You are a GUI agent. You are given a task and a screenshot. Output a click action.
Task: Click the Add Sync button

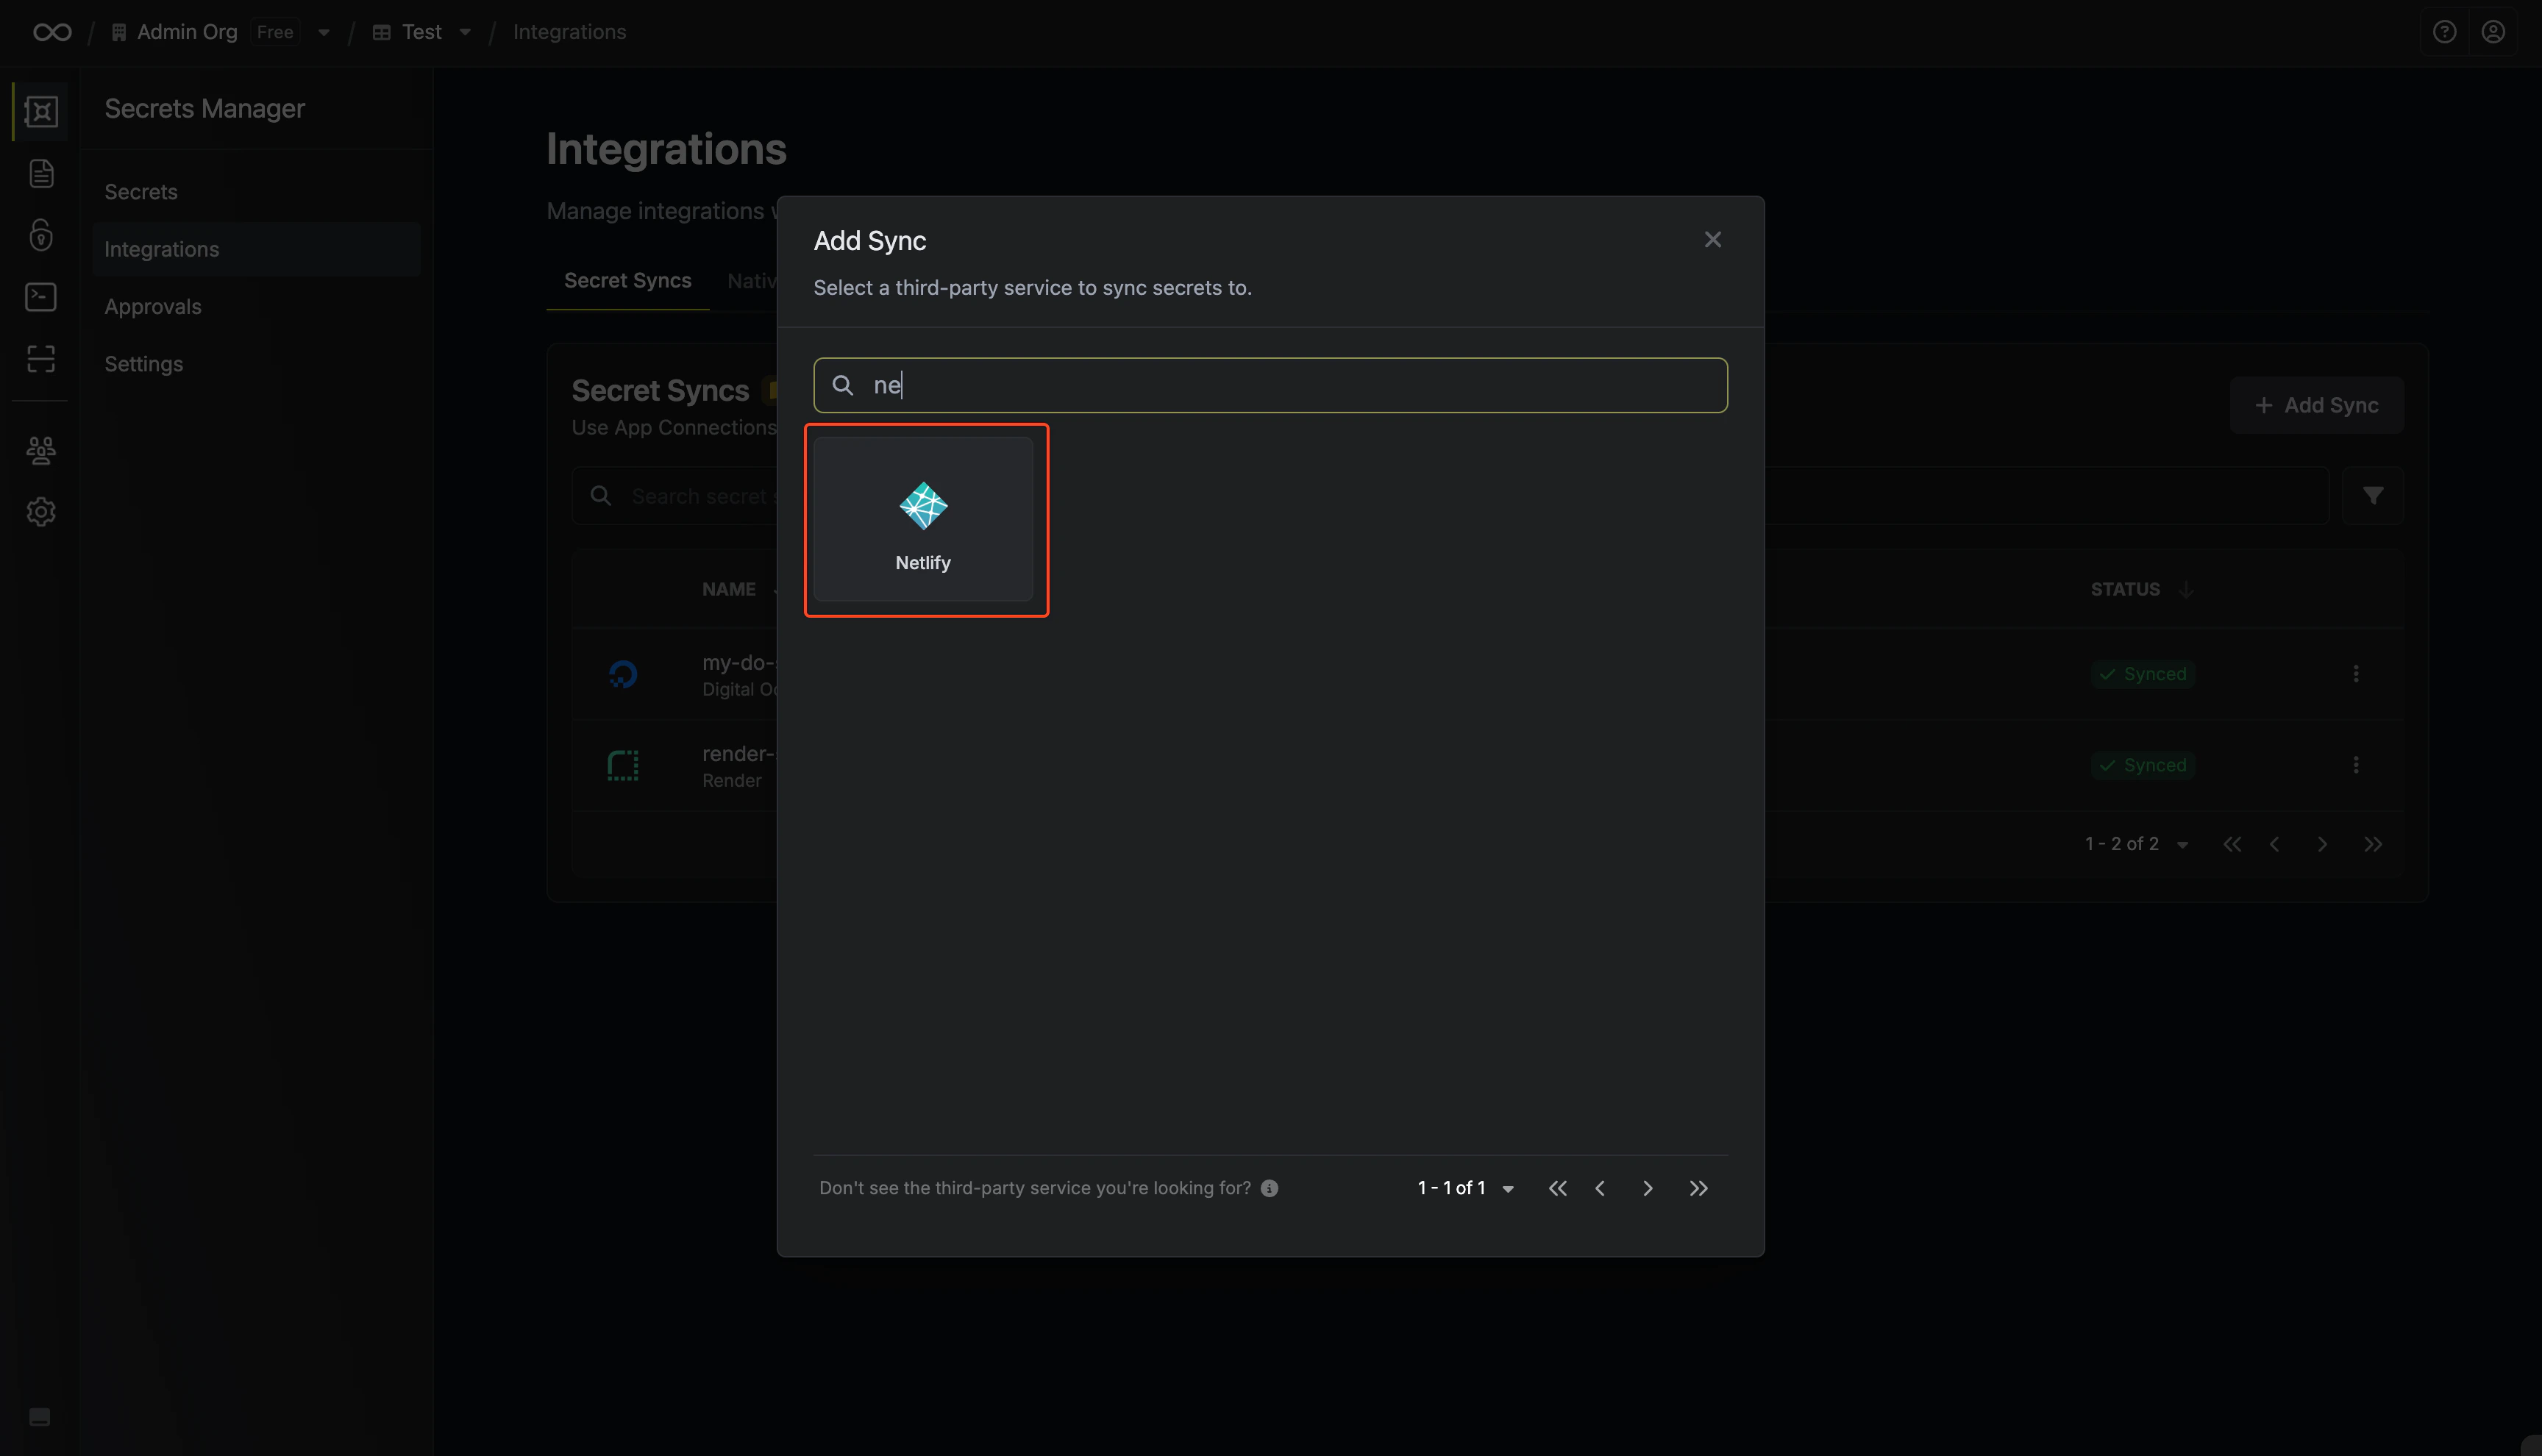coord(2316,405)
